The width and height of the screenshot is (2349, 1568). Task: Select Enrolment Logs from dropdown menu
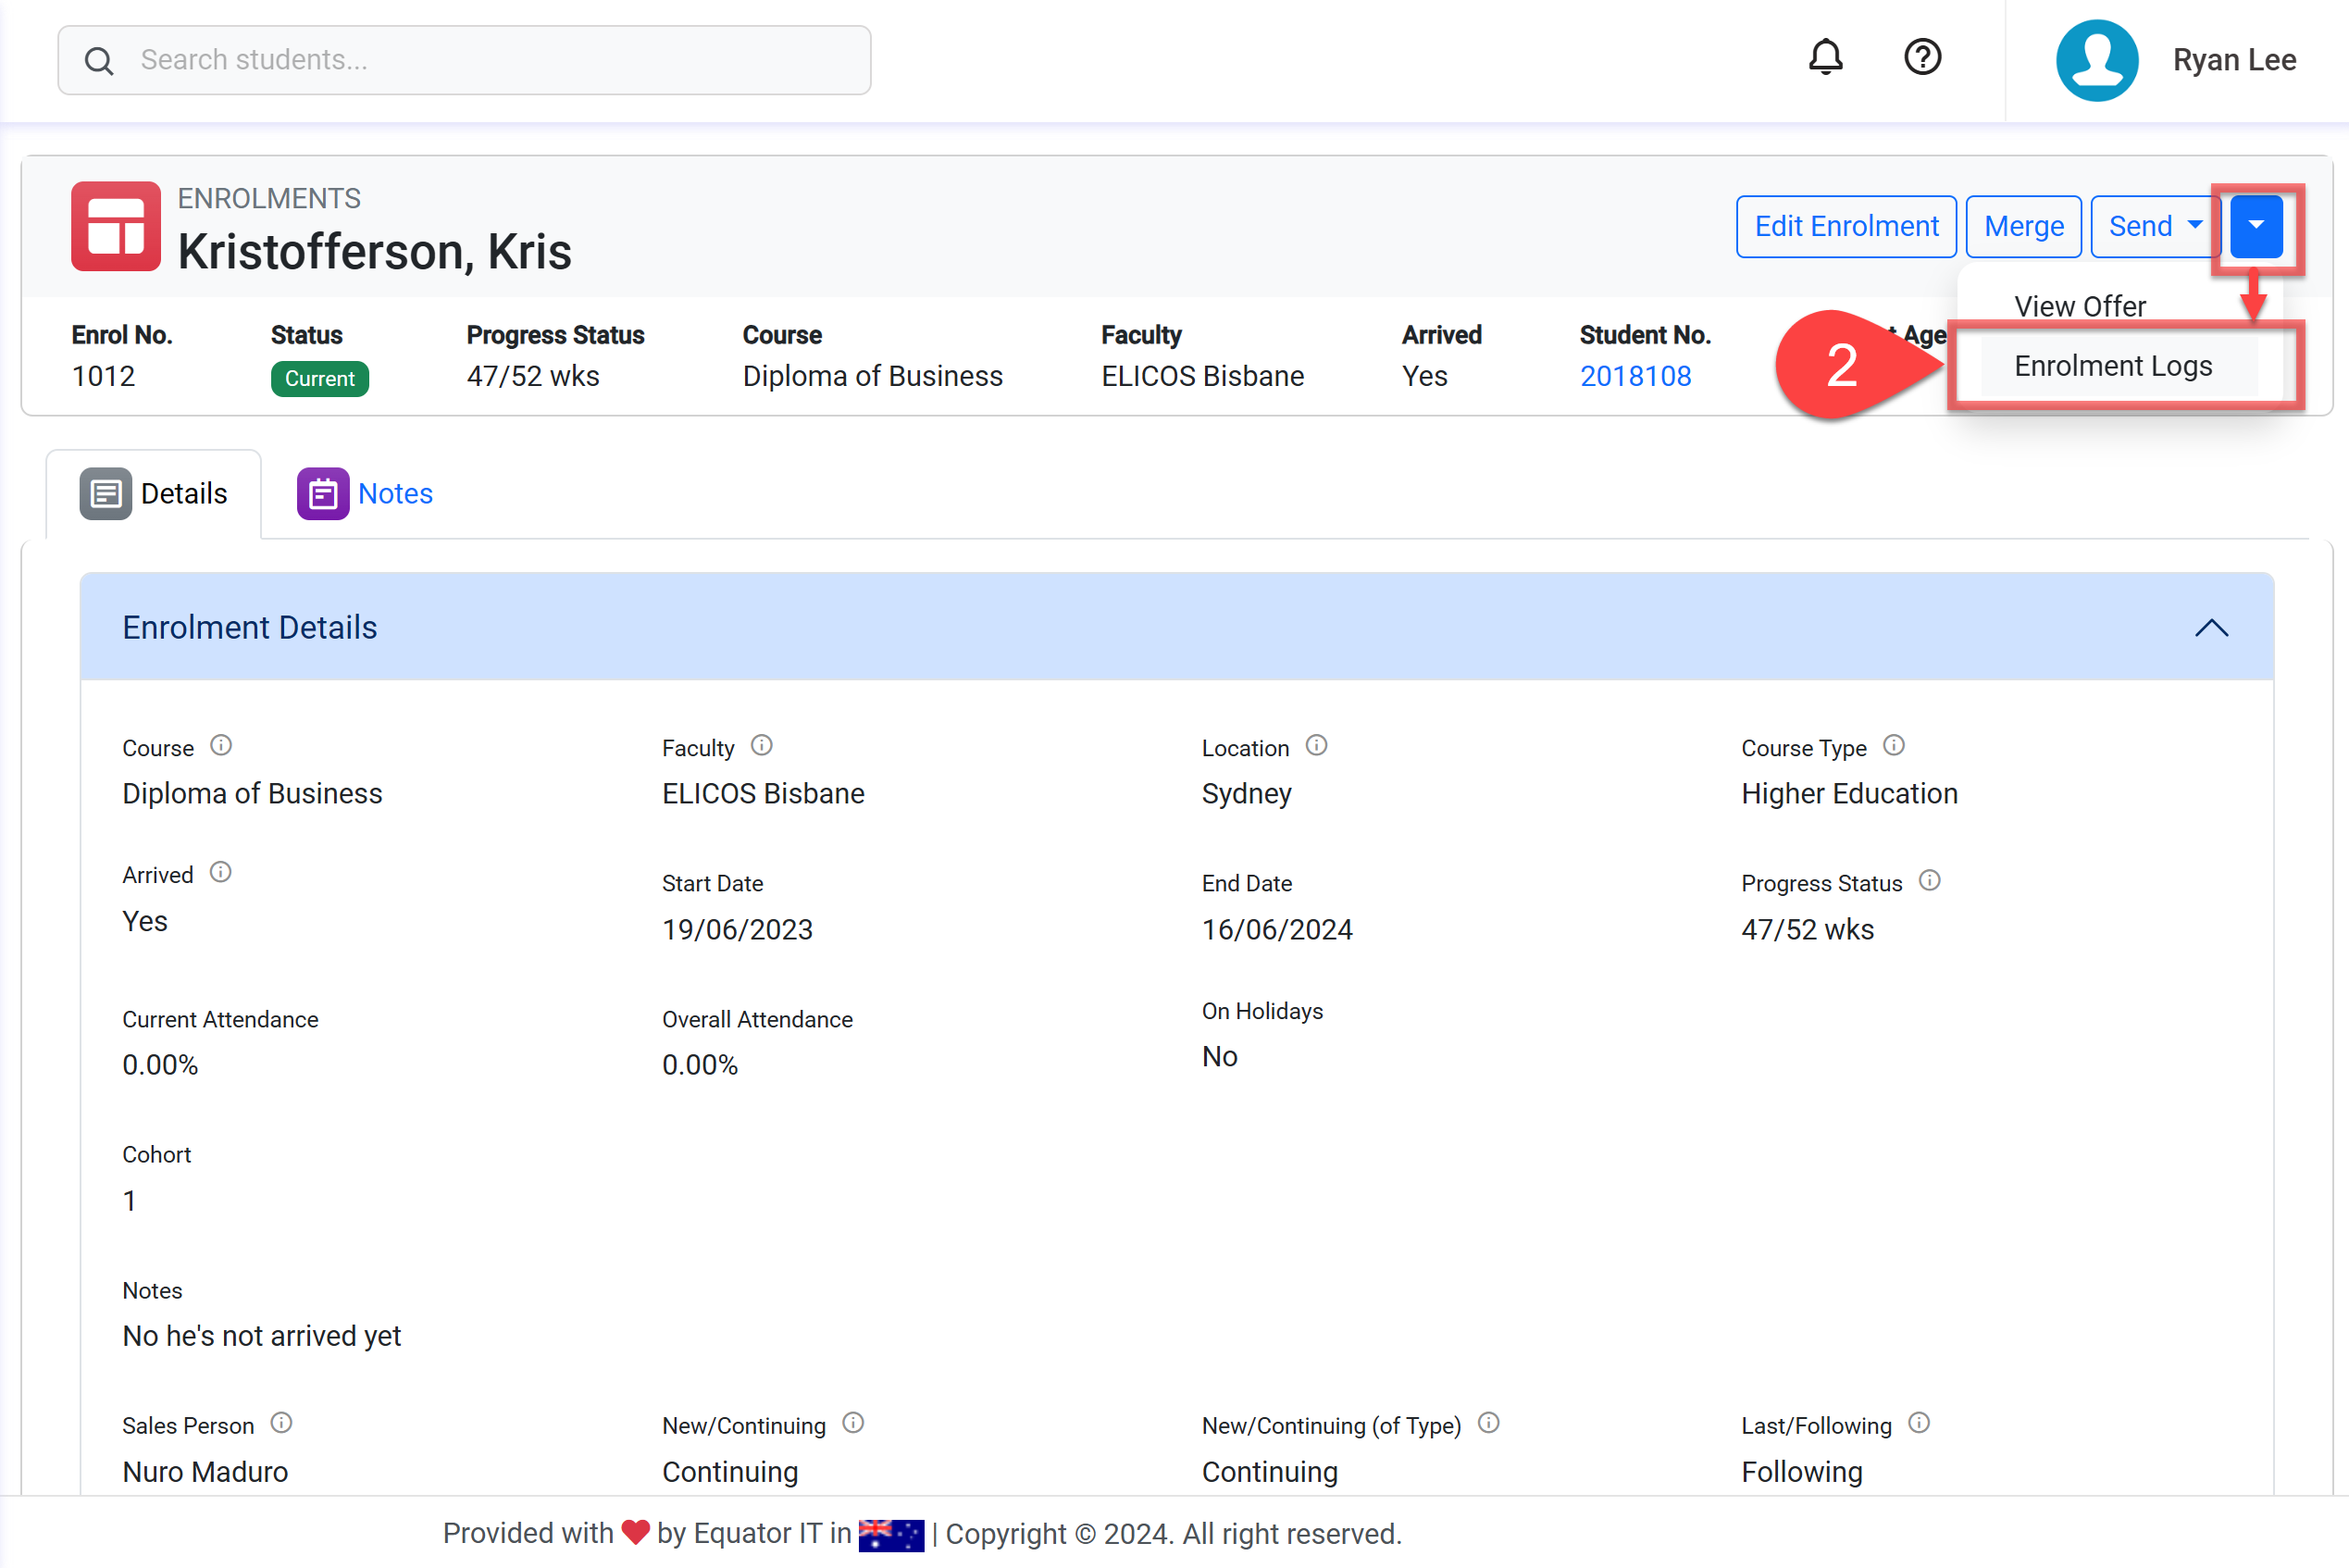click(2113, 366)
